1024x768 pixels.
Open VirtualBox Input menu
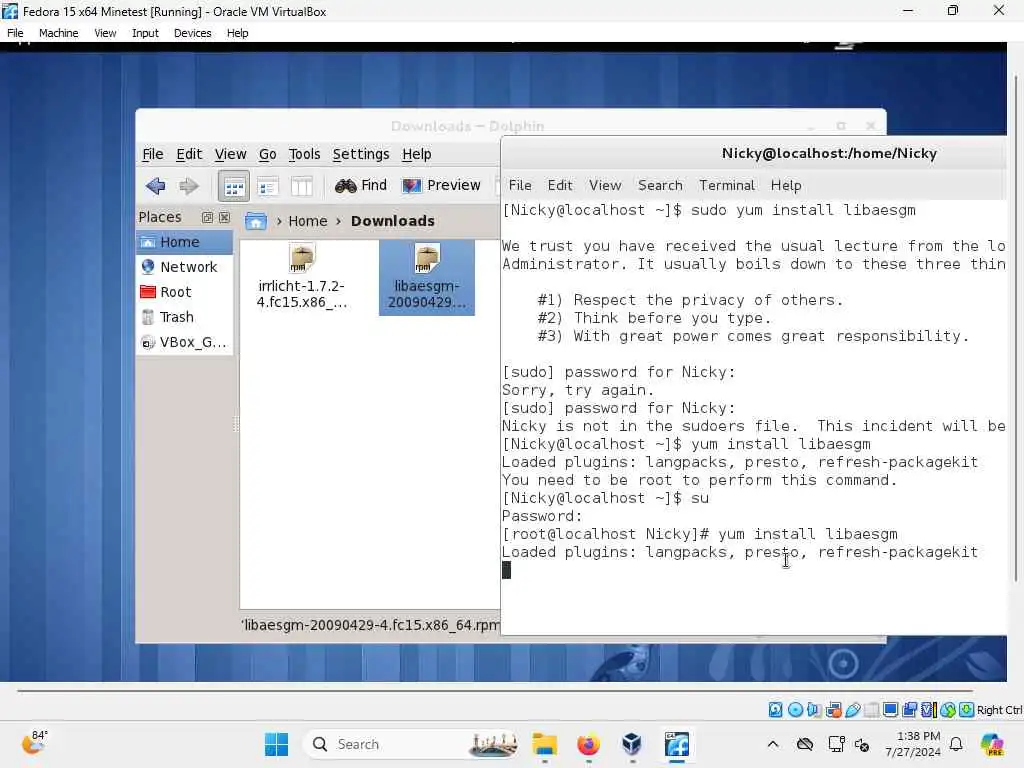pyautogui.click(x=145, y=33)
